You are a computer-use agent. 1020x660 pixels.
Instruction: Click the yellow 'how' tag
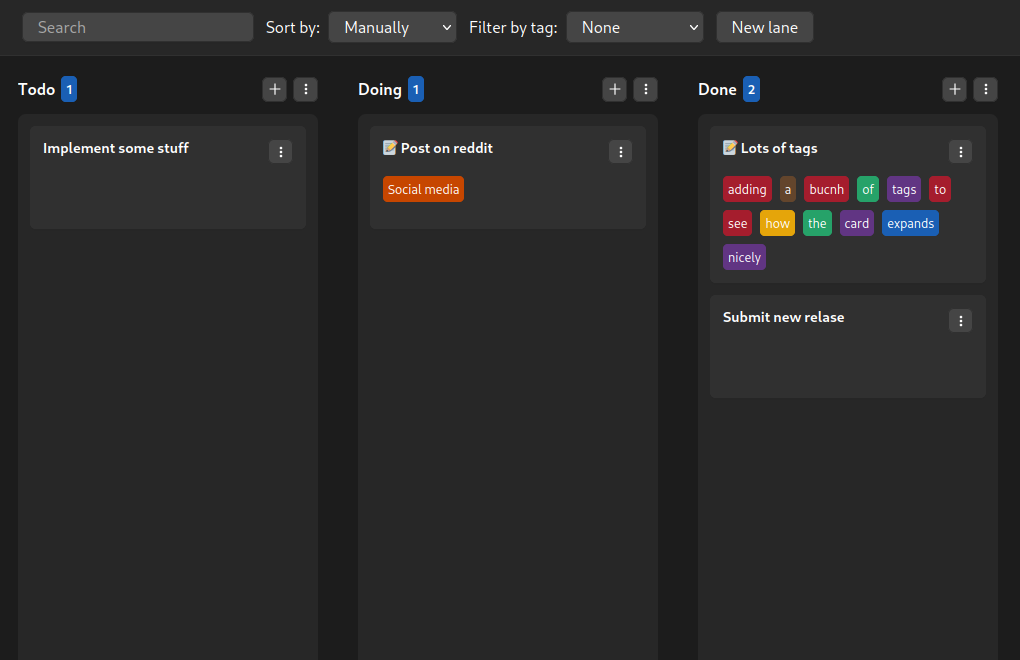coord(777,224)
